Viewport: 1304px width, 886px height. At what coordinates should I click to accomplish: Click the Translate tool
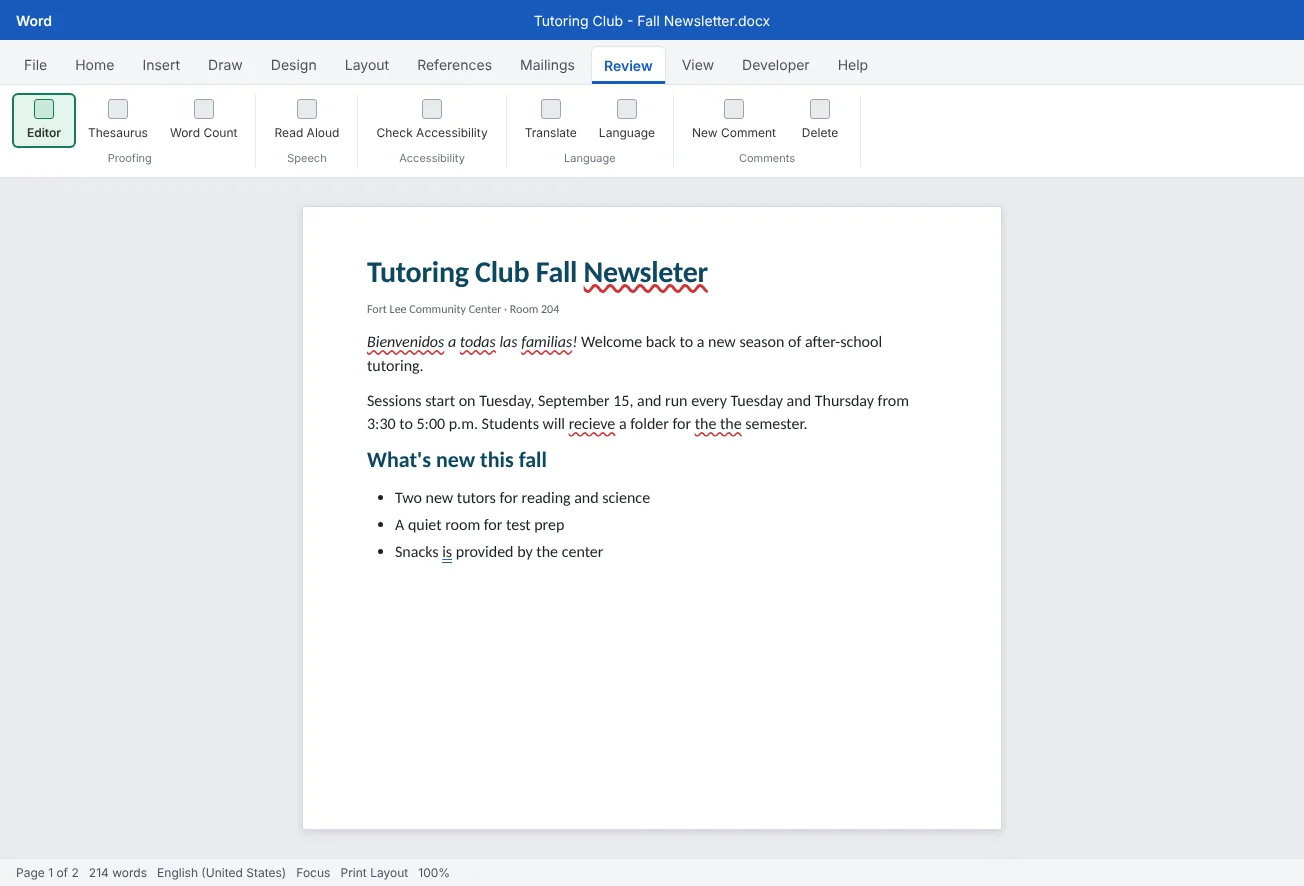551,120
